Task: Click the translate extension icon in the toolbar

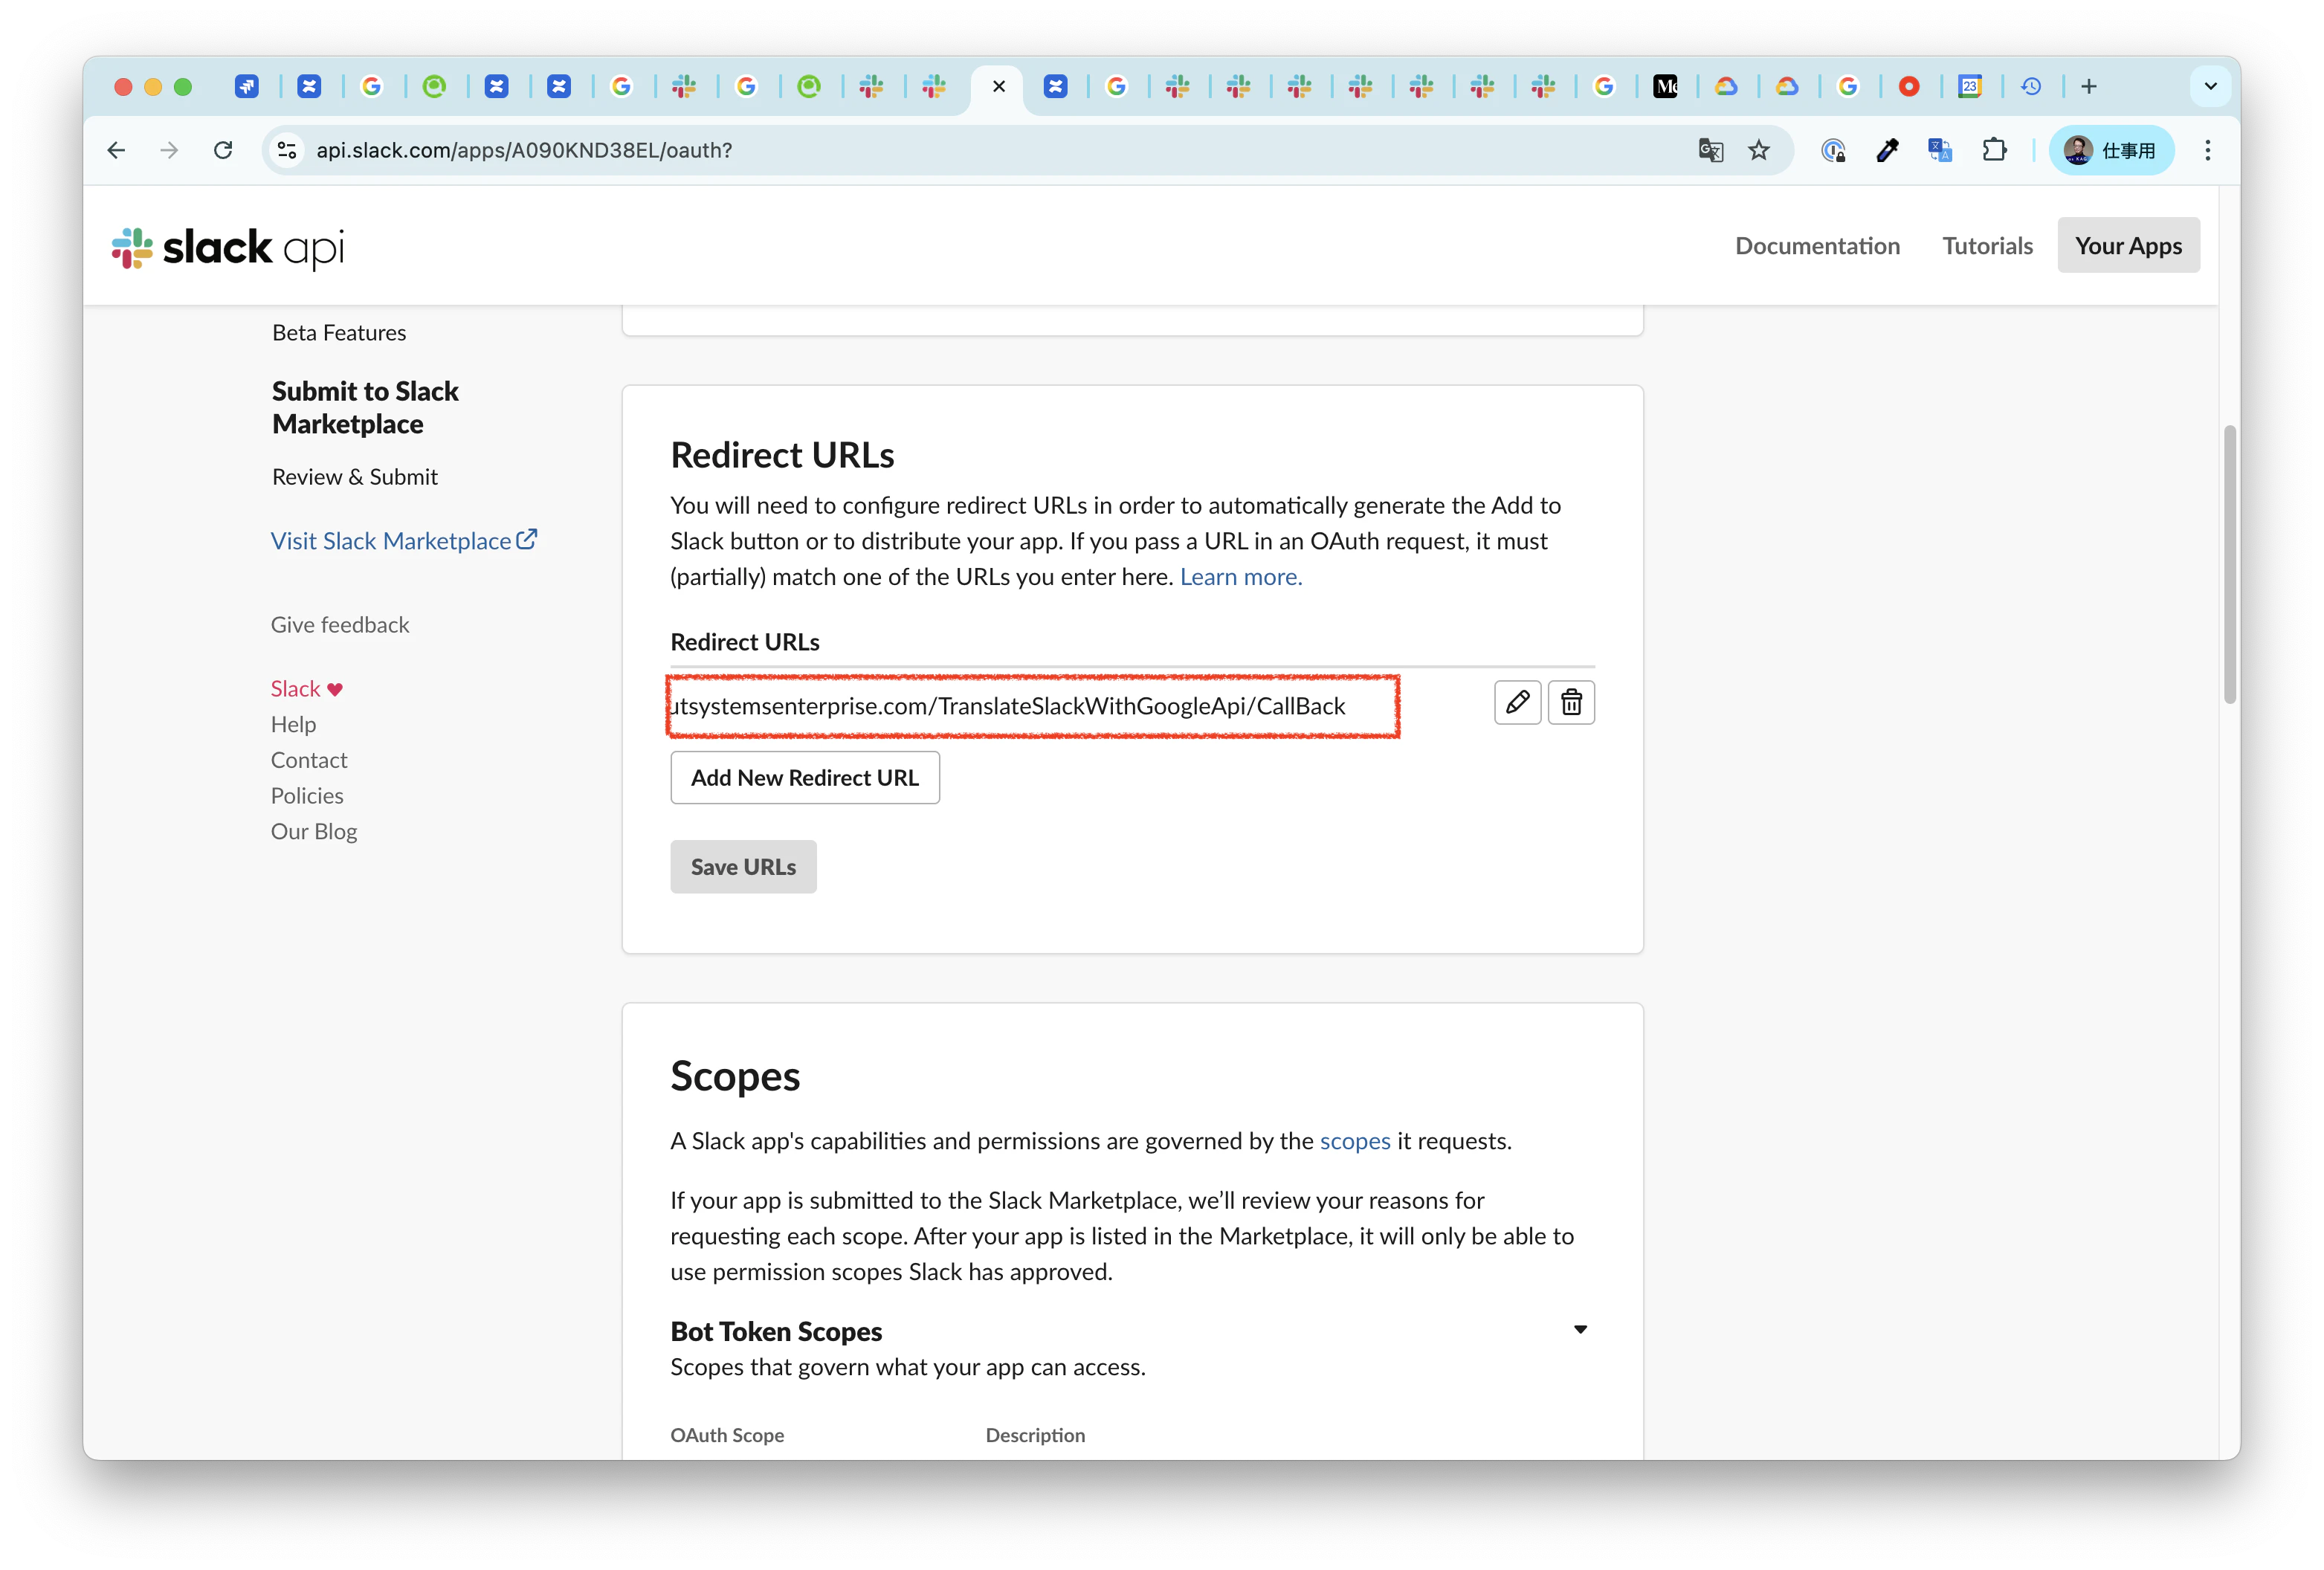Action: click(1939, 150)
